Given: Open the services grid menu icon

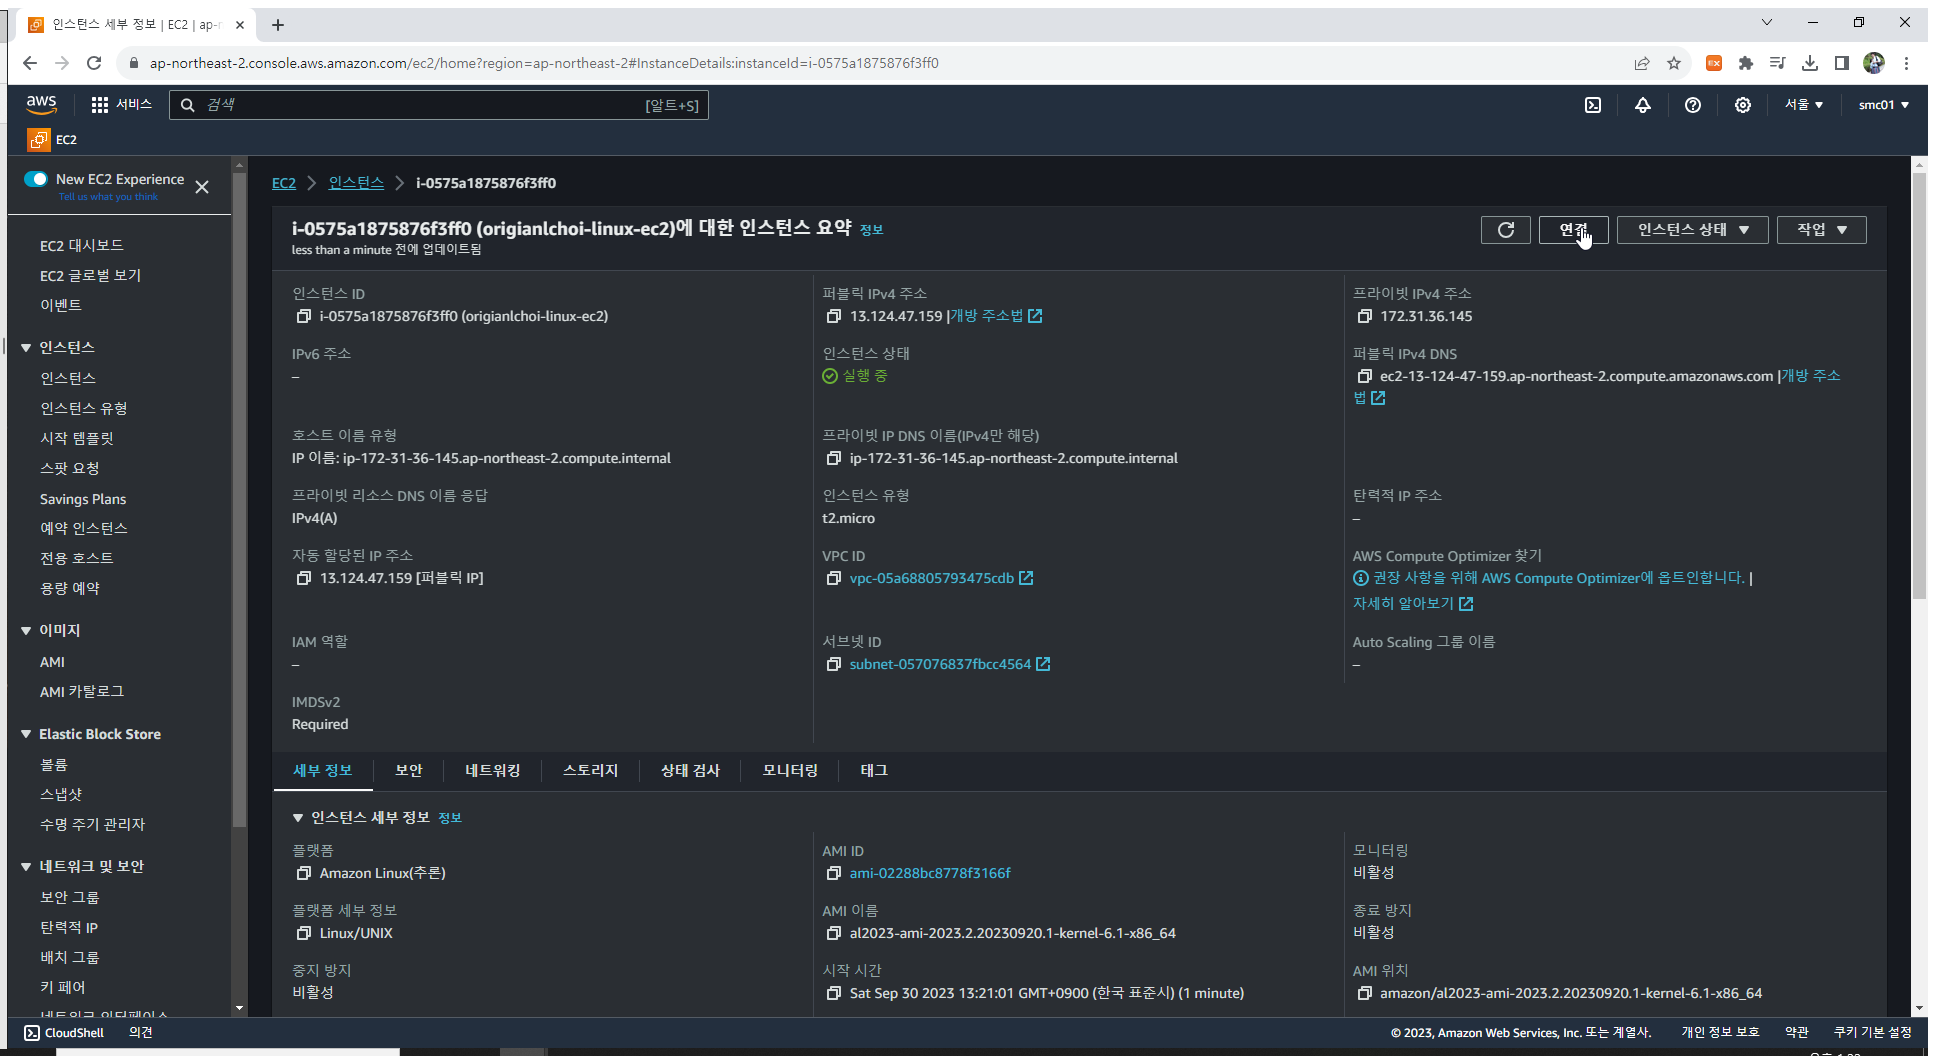Looking at the screenshot, I should click(x=100, y=105).
